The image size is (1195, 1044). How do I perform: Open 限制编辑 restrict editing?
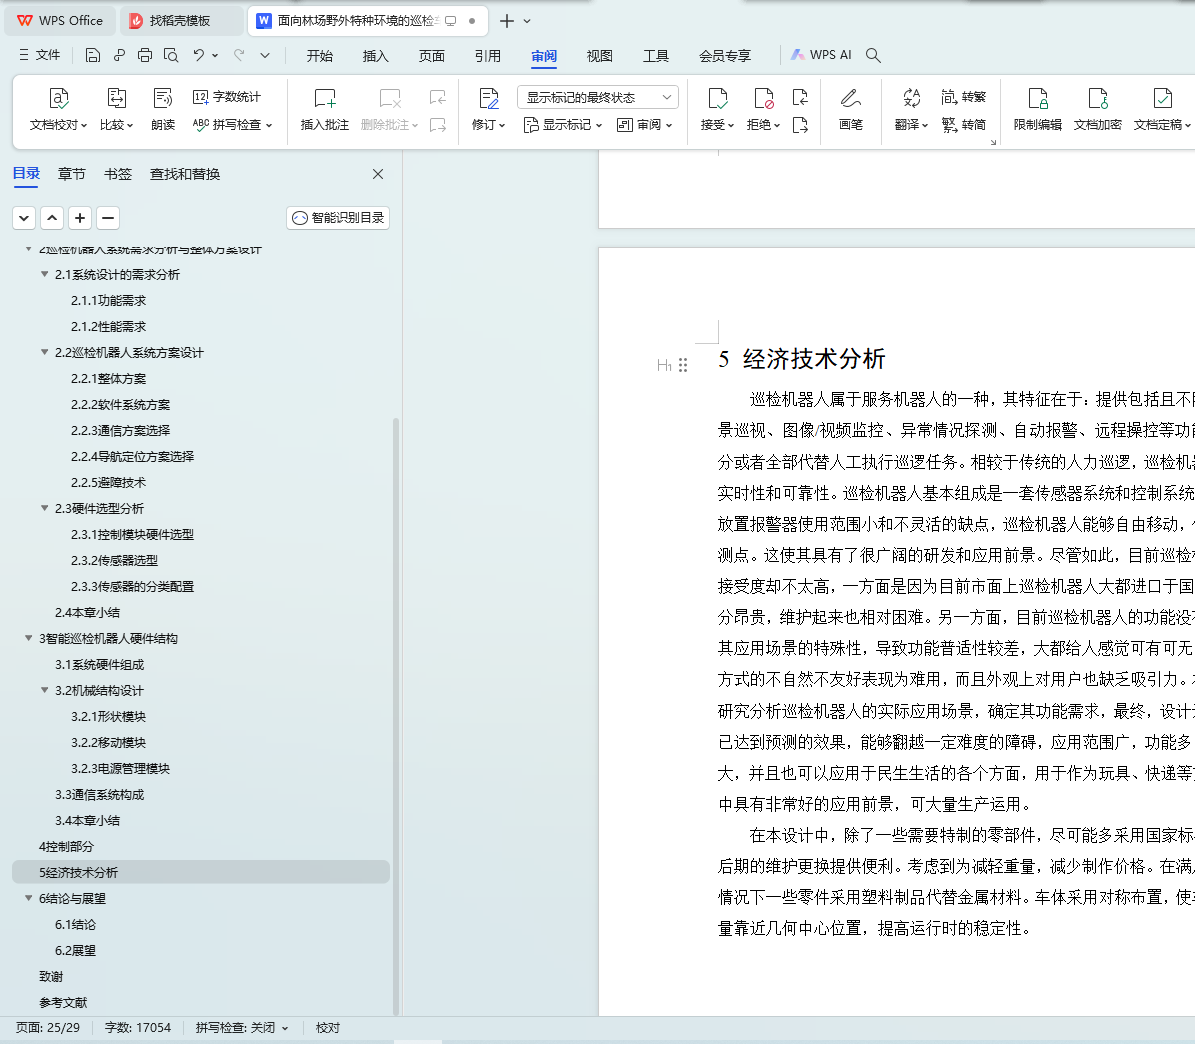(x=1037, y=109)
